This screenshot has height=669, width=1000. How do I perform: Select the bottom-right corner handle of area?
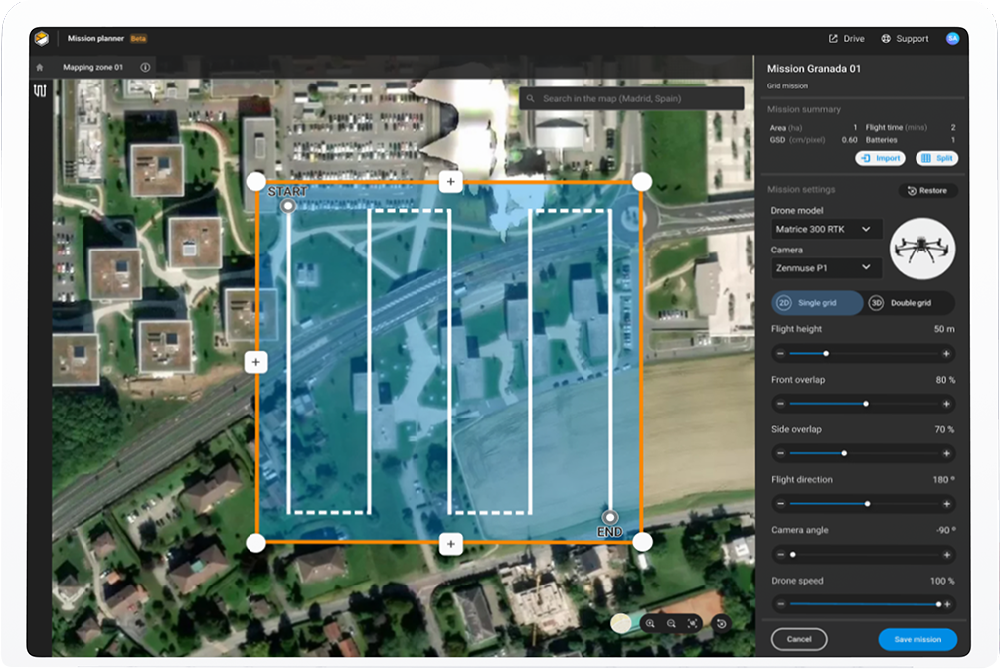click(642, 542)
